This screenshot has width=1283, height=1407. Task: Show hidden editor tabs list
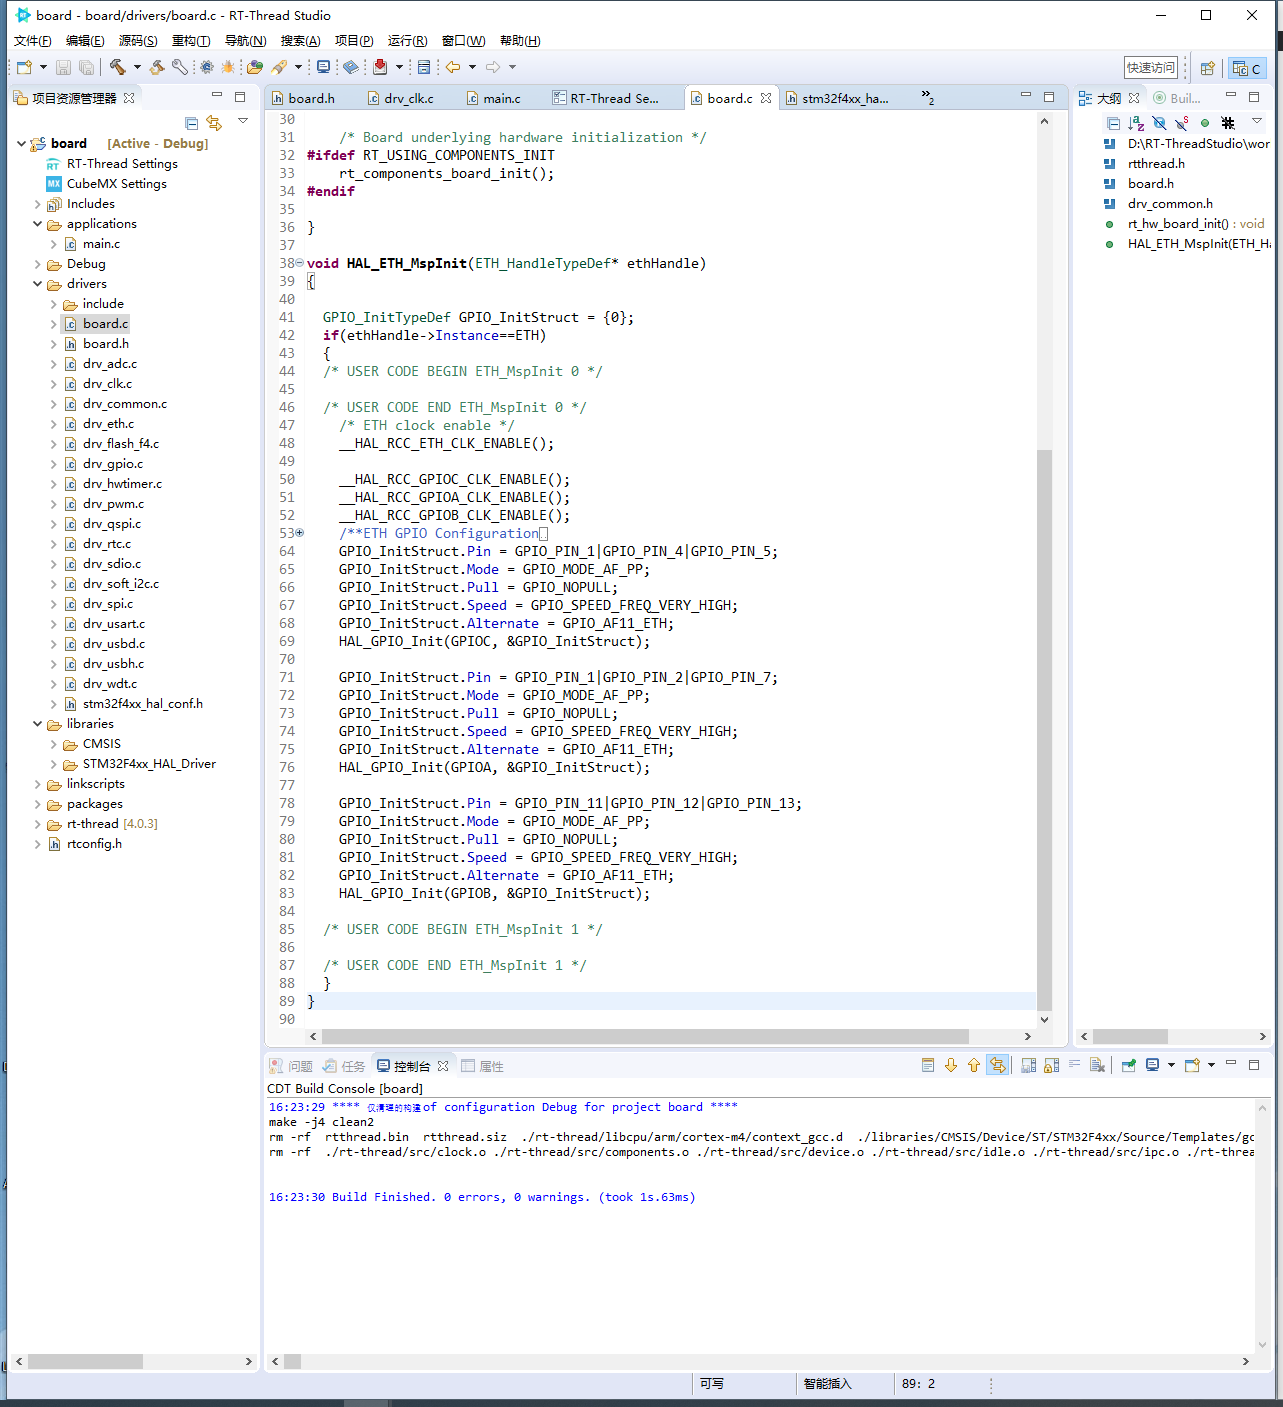928,98
